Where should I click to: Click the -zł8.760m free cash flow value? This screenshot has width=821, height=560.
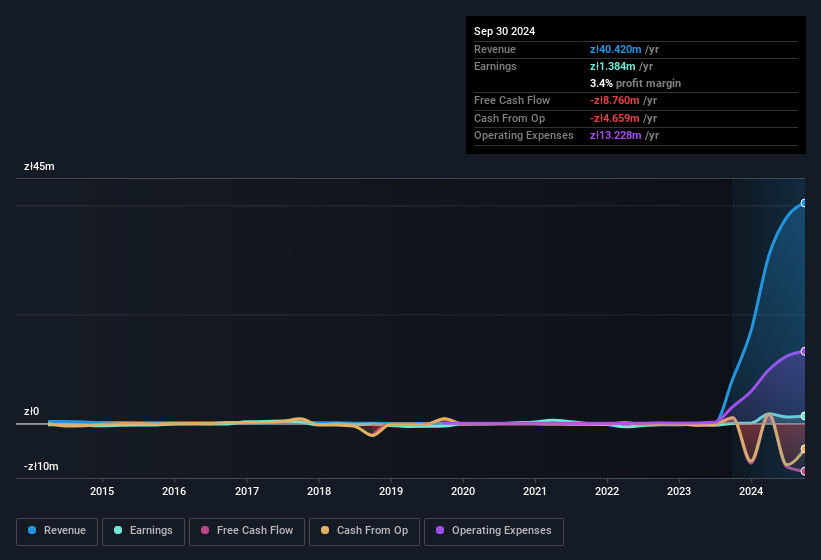614,100
